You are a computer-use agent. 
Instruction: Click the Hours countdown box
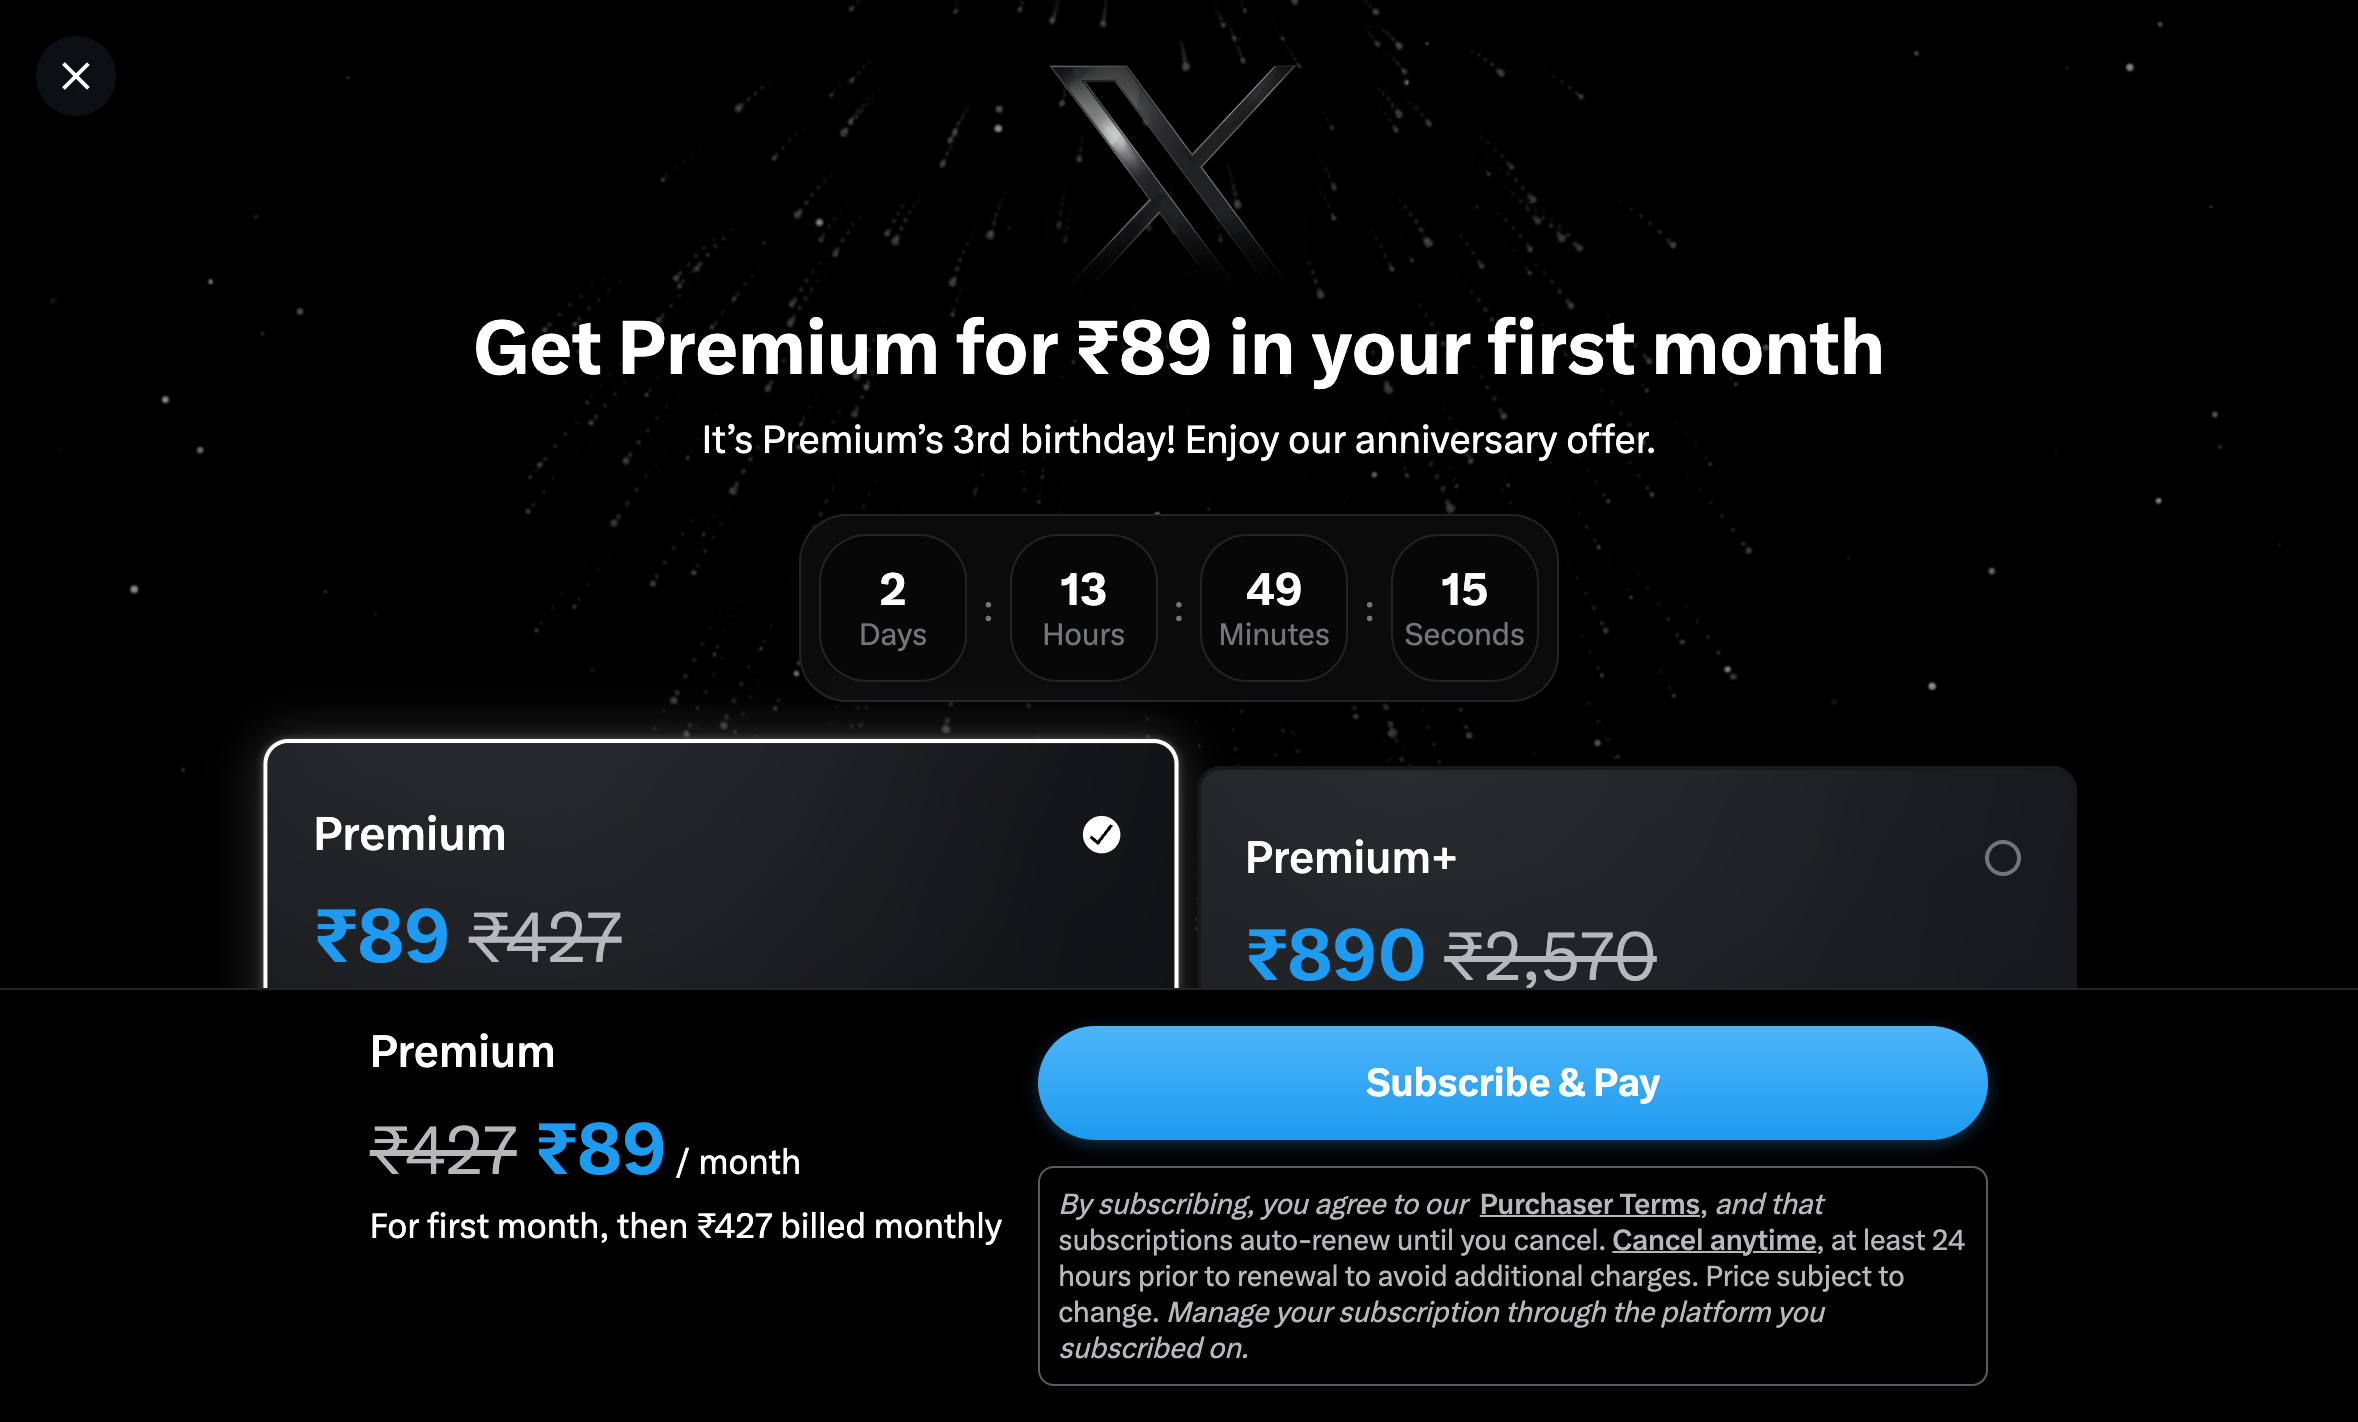[1083, 608]
